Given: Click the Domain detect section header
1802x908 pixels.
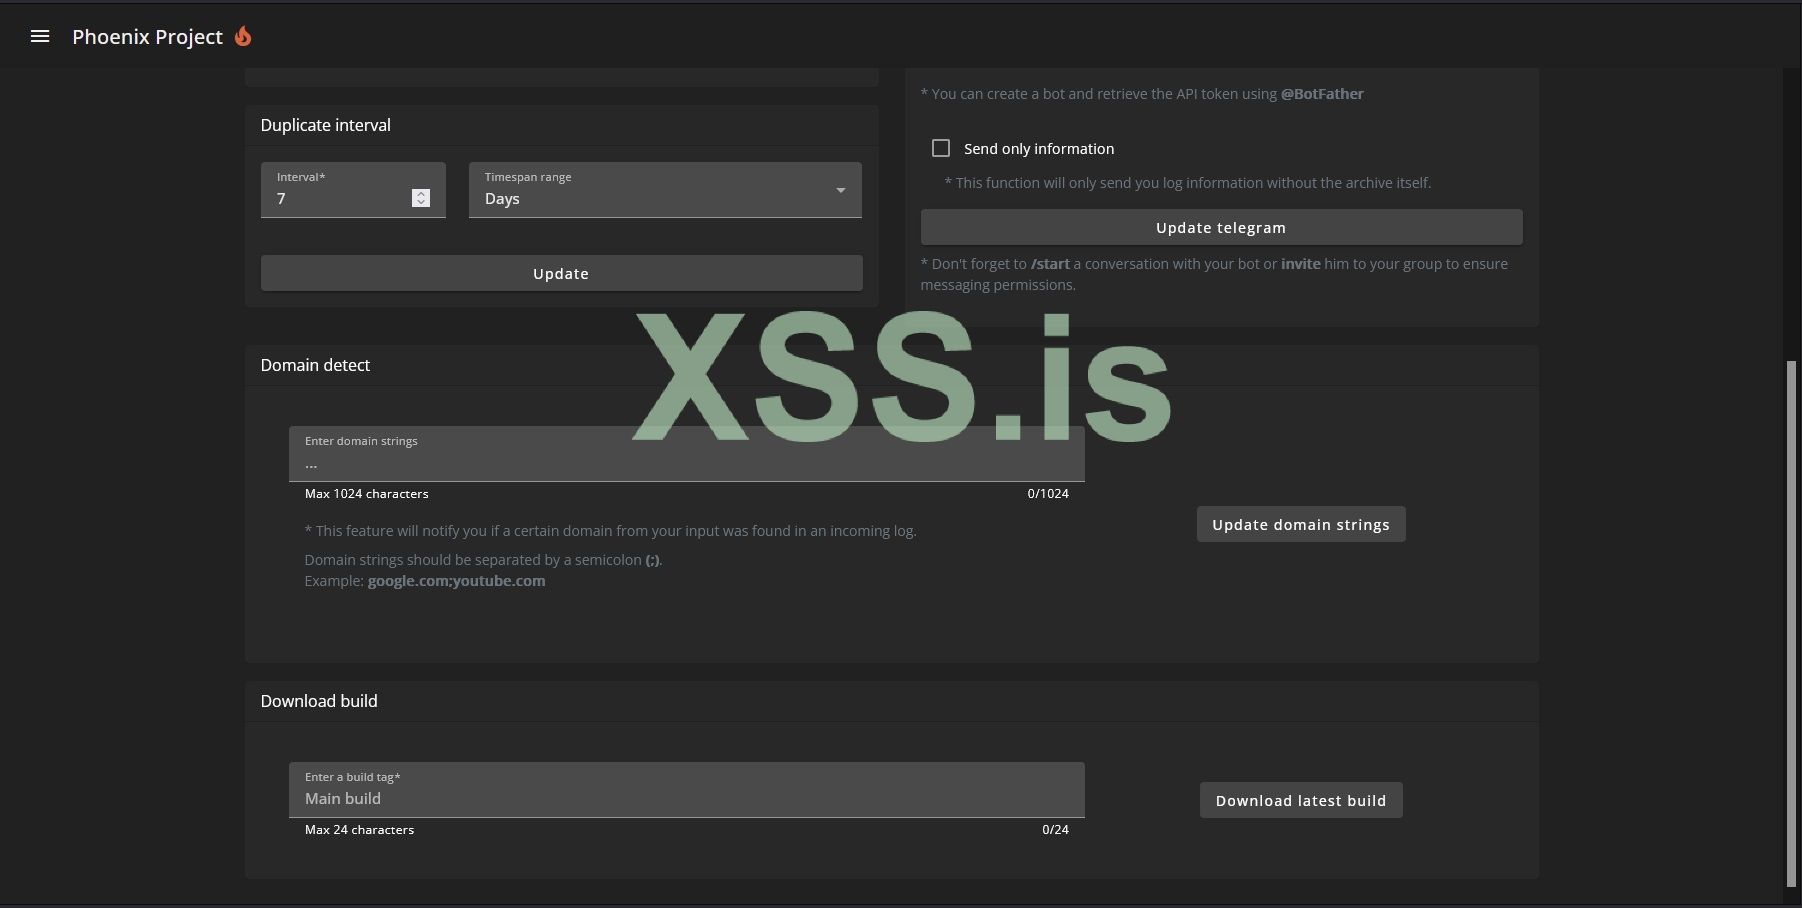Looking at the screenshot, I should (x=315, y=364).
